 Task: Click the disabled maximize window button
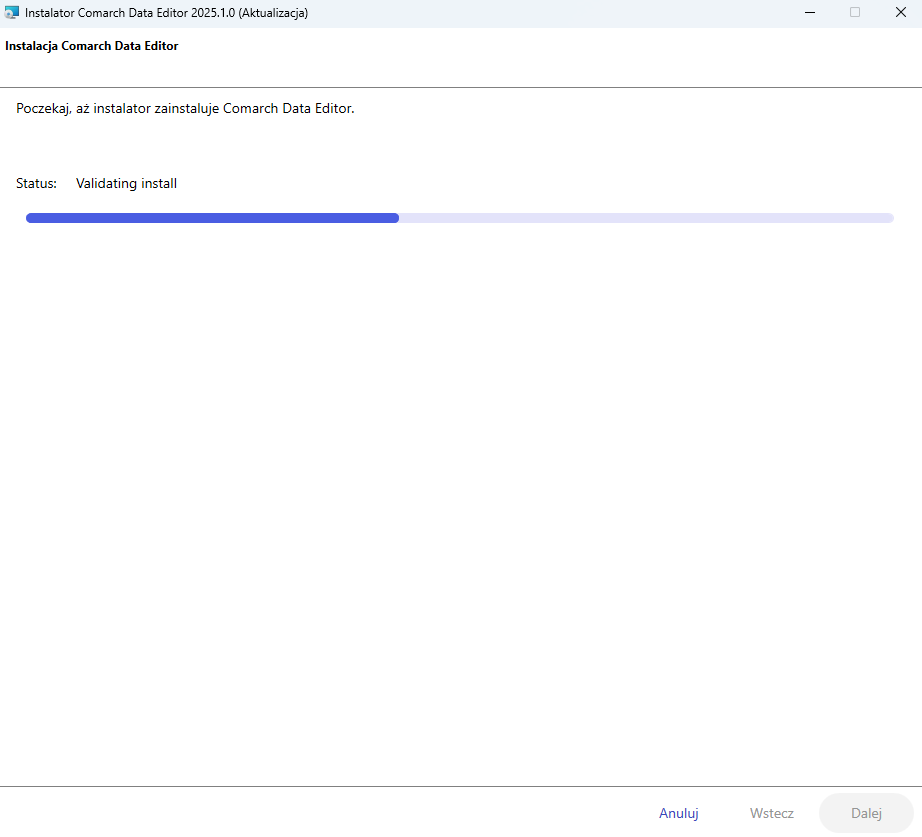pos(855,12)
